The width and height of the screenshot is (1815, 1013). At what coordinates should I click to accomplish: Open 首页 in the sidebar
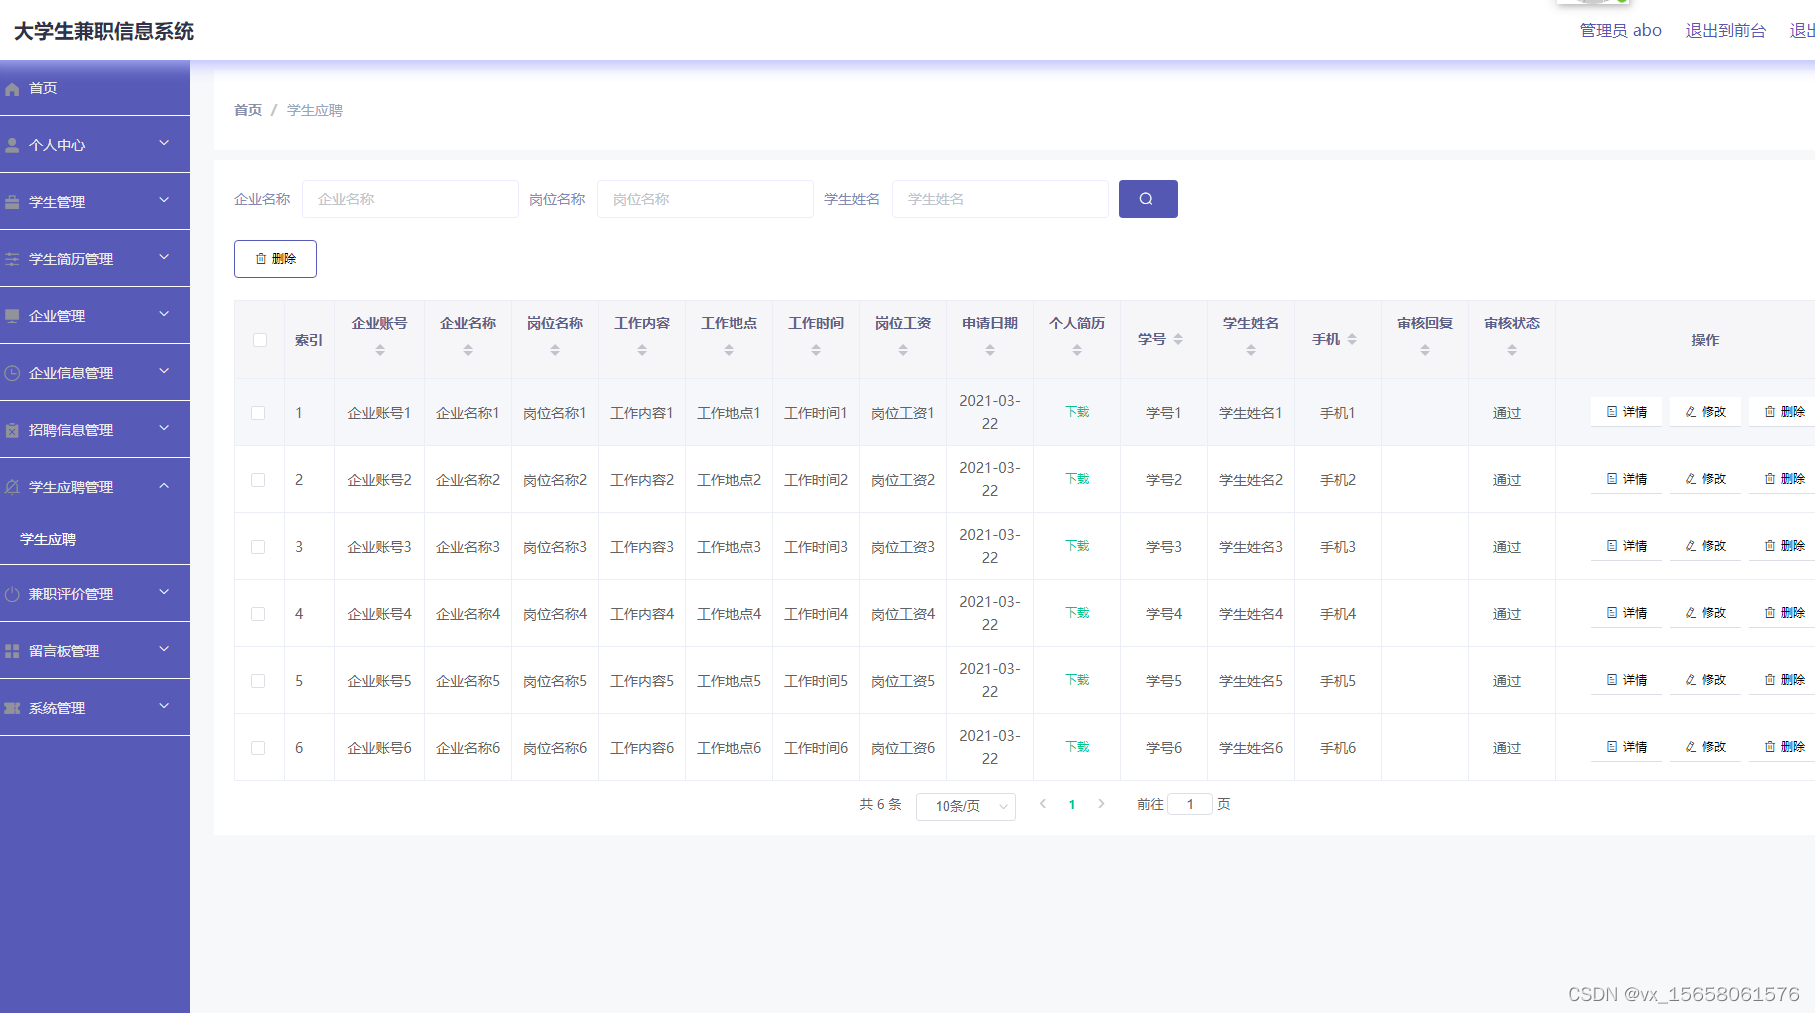click(95, 88)
